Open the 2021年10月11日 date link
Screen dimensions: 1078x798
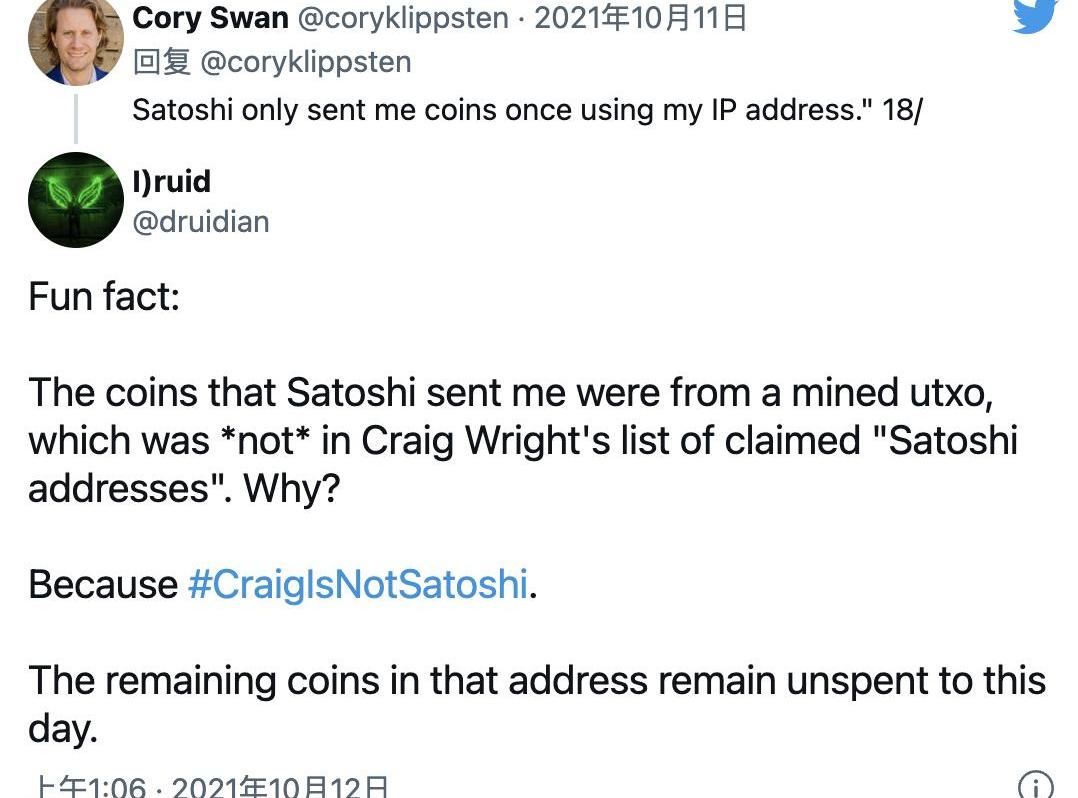(x=641, y=18)
